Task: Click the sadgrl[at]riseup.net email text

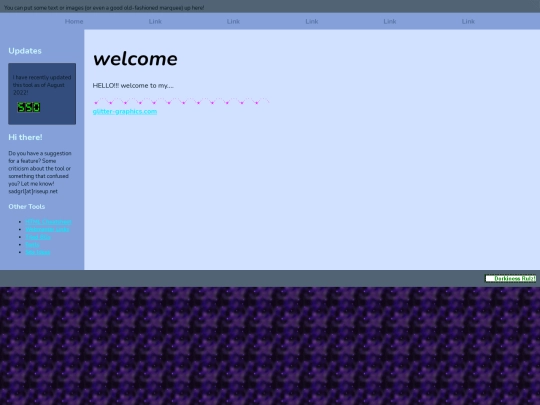Action: [33, 191]
